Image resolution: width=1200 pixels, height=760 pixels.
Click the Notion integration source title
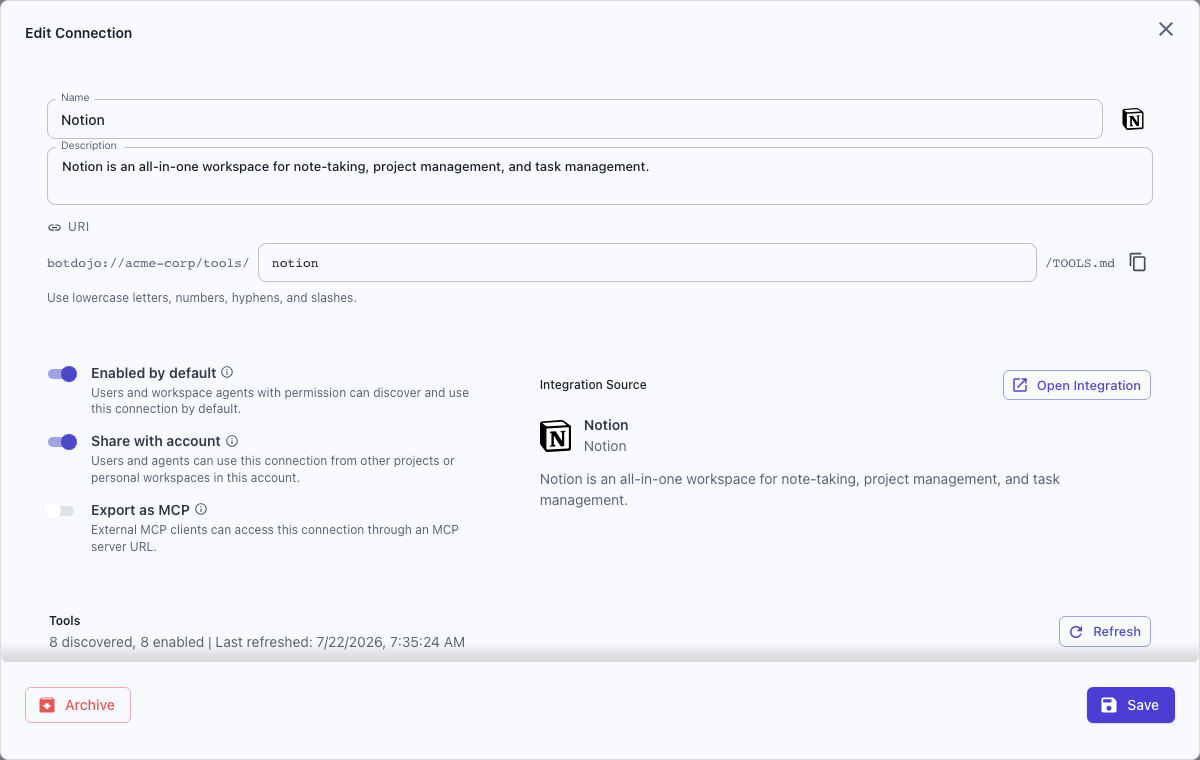[x=606, y=425]
